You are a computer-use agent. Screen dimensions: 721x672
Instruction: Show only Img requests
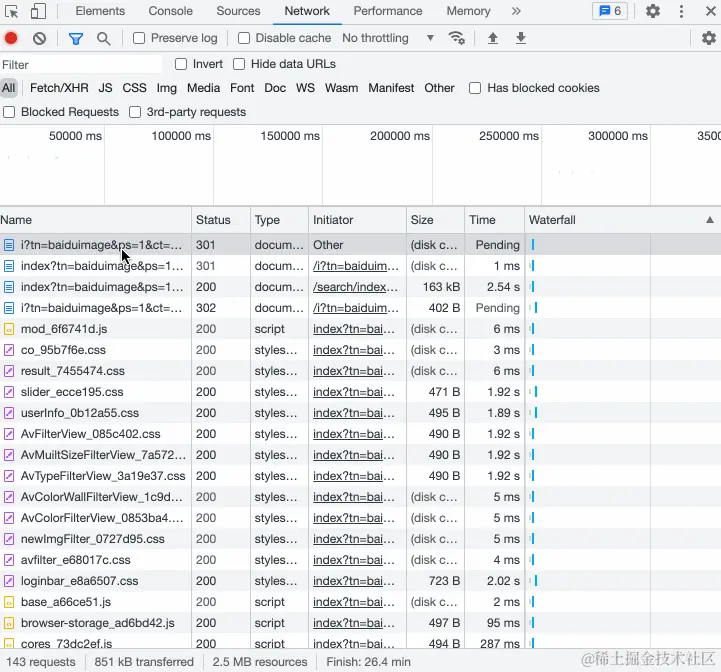tap(166, 88)
